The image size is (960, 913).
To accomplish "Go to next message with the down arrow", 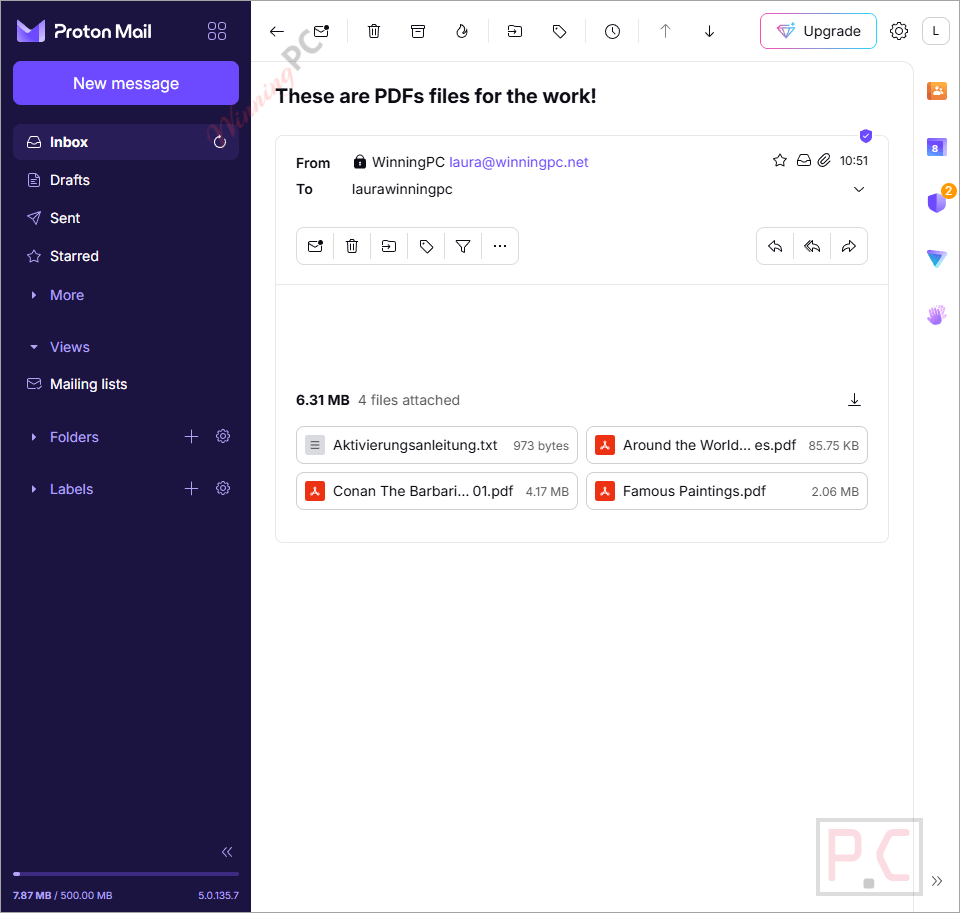I will pos(710,31).
